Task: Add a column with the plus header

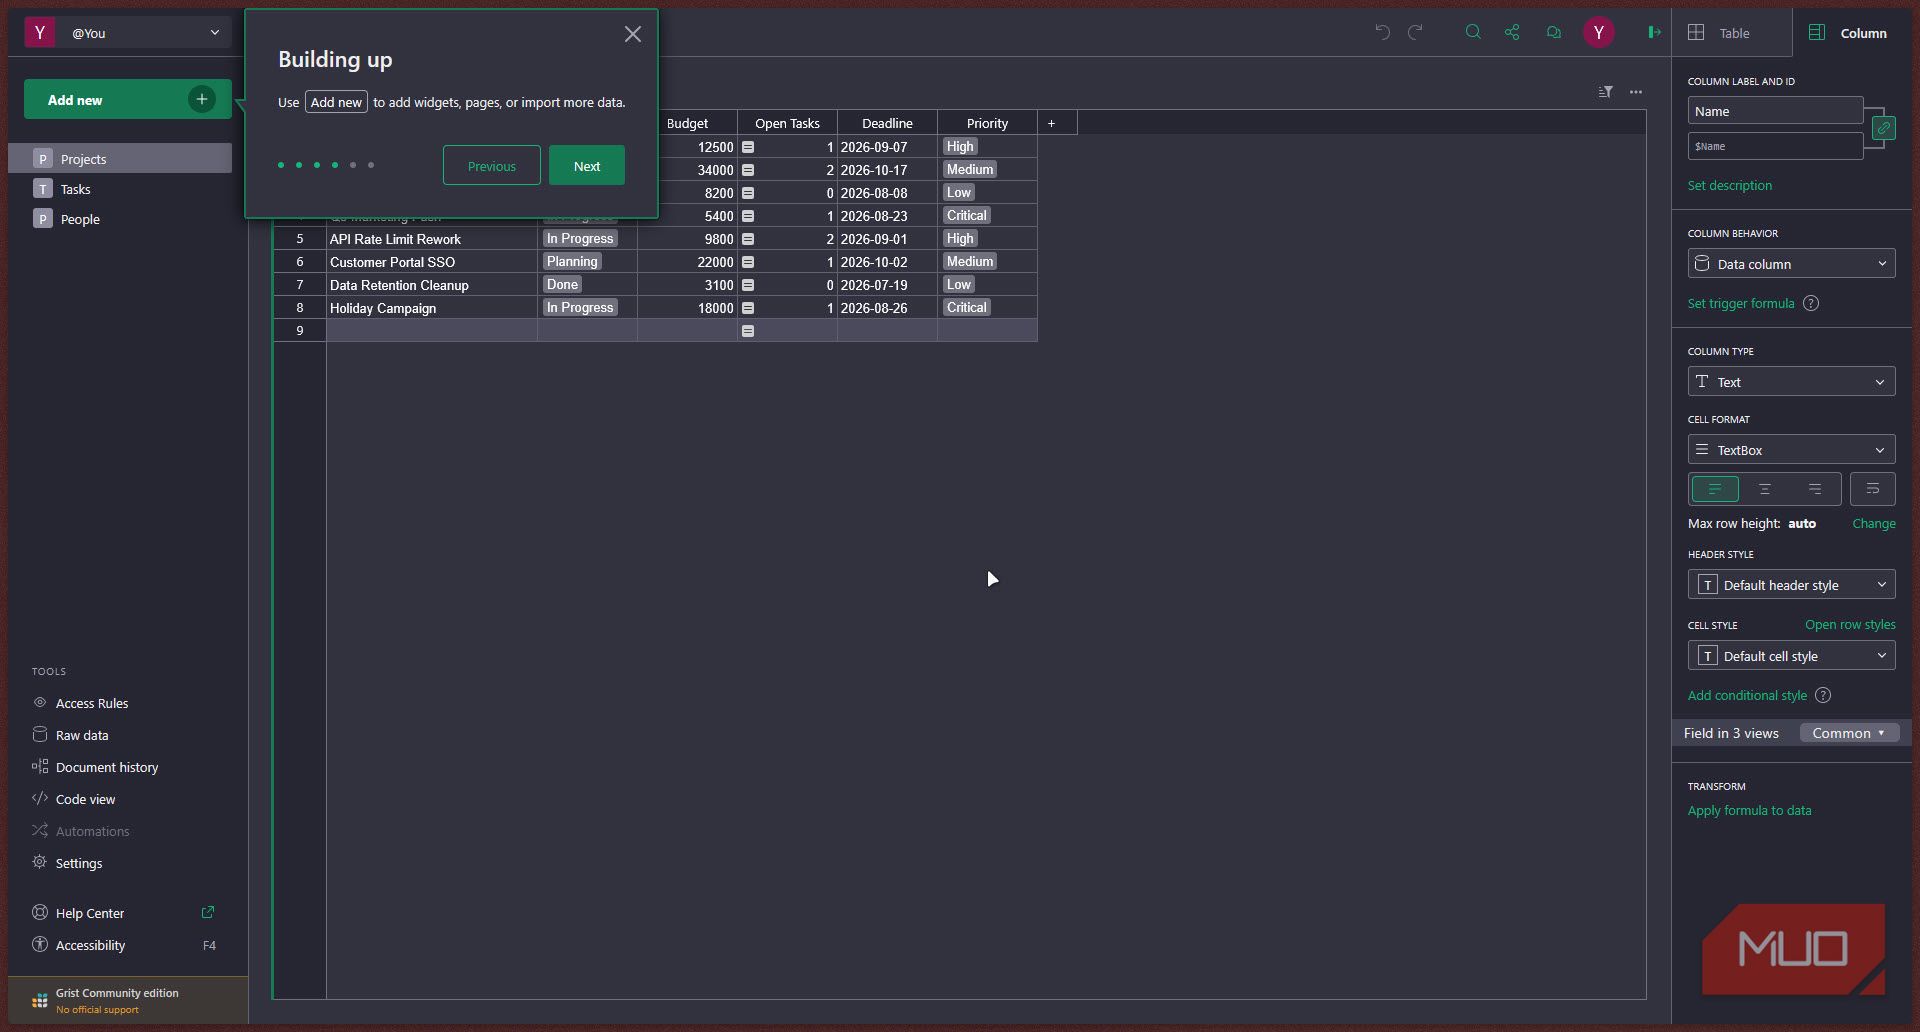Action: tap(1051, 123)
